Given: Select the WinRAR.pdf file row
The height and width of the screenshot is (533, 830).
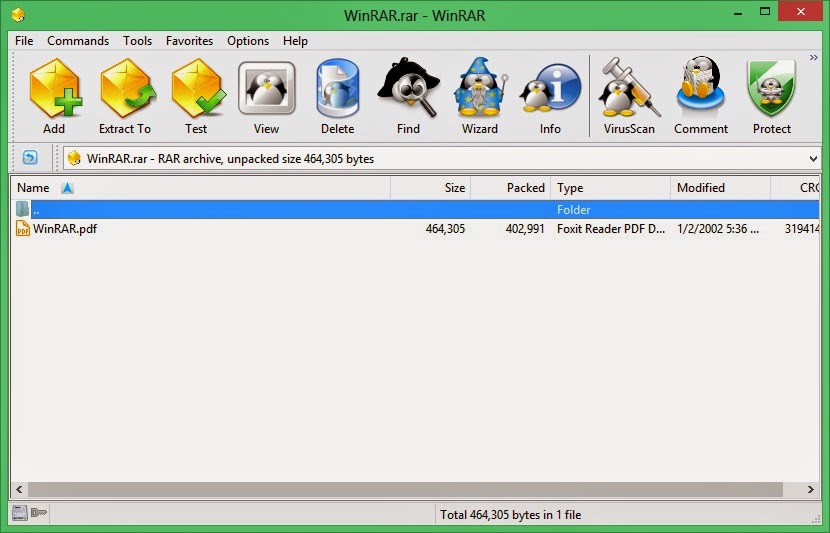Looking at the screenshot, I should (416, 229).
